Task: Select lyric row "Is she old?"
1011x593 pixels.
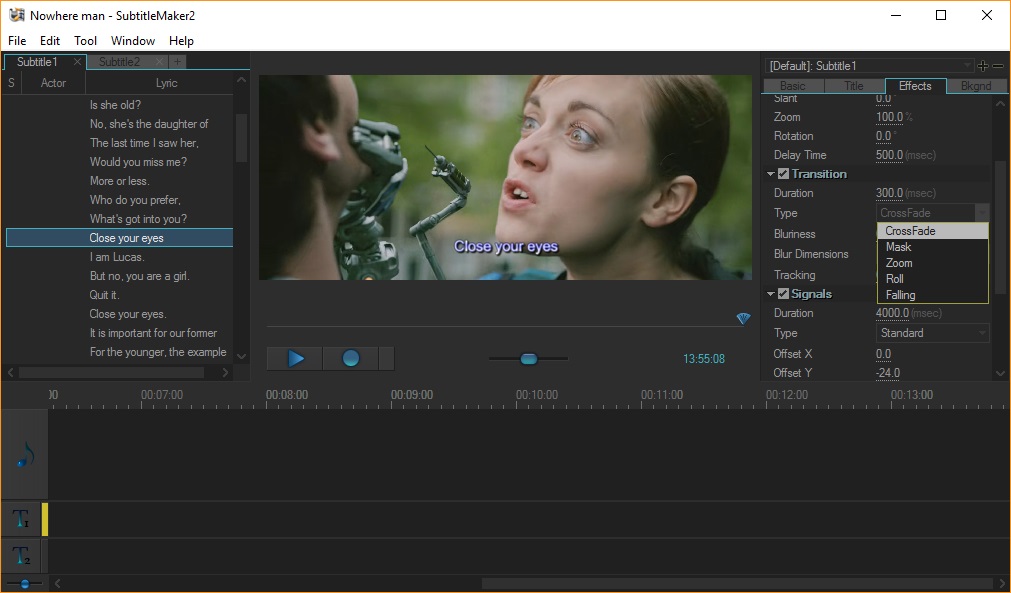Action: pyautogui.click(x=119, y=104)
